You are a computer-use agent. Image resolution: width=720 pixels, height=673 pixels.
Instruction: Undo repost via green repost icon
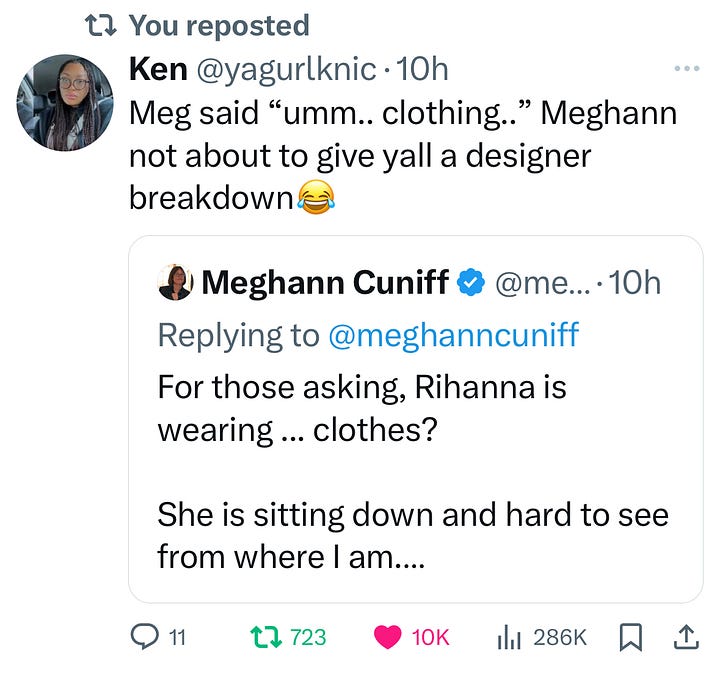pyautogui.click(x=265, y=636)
